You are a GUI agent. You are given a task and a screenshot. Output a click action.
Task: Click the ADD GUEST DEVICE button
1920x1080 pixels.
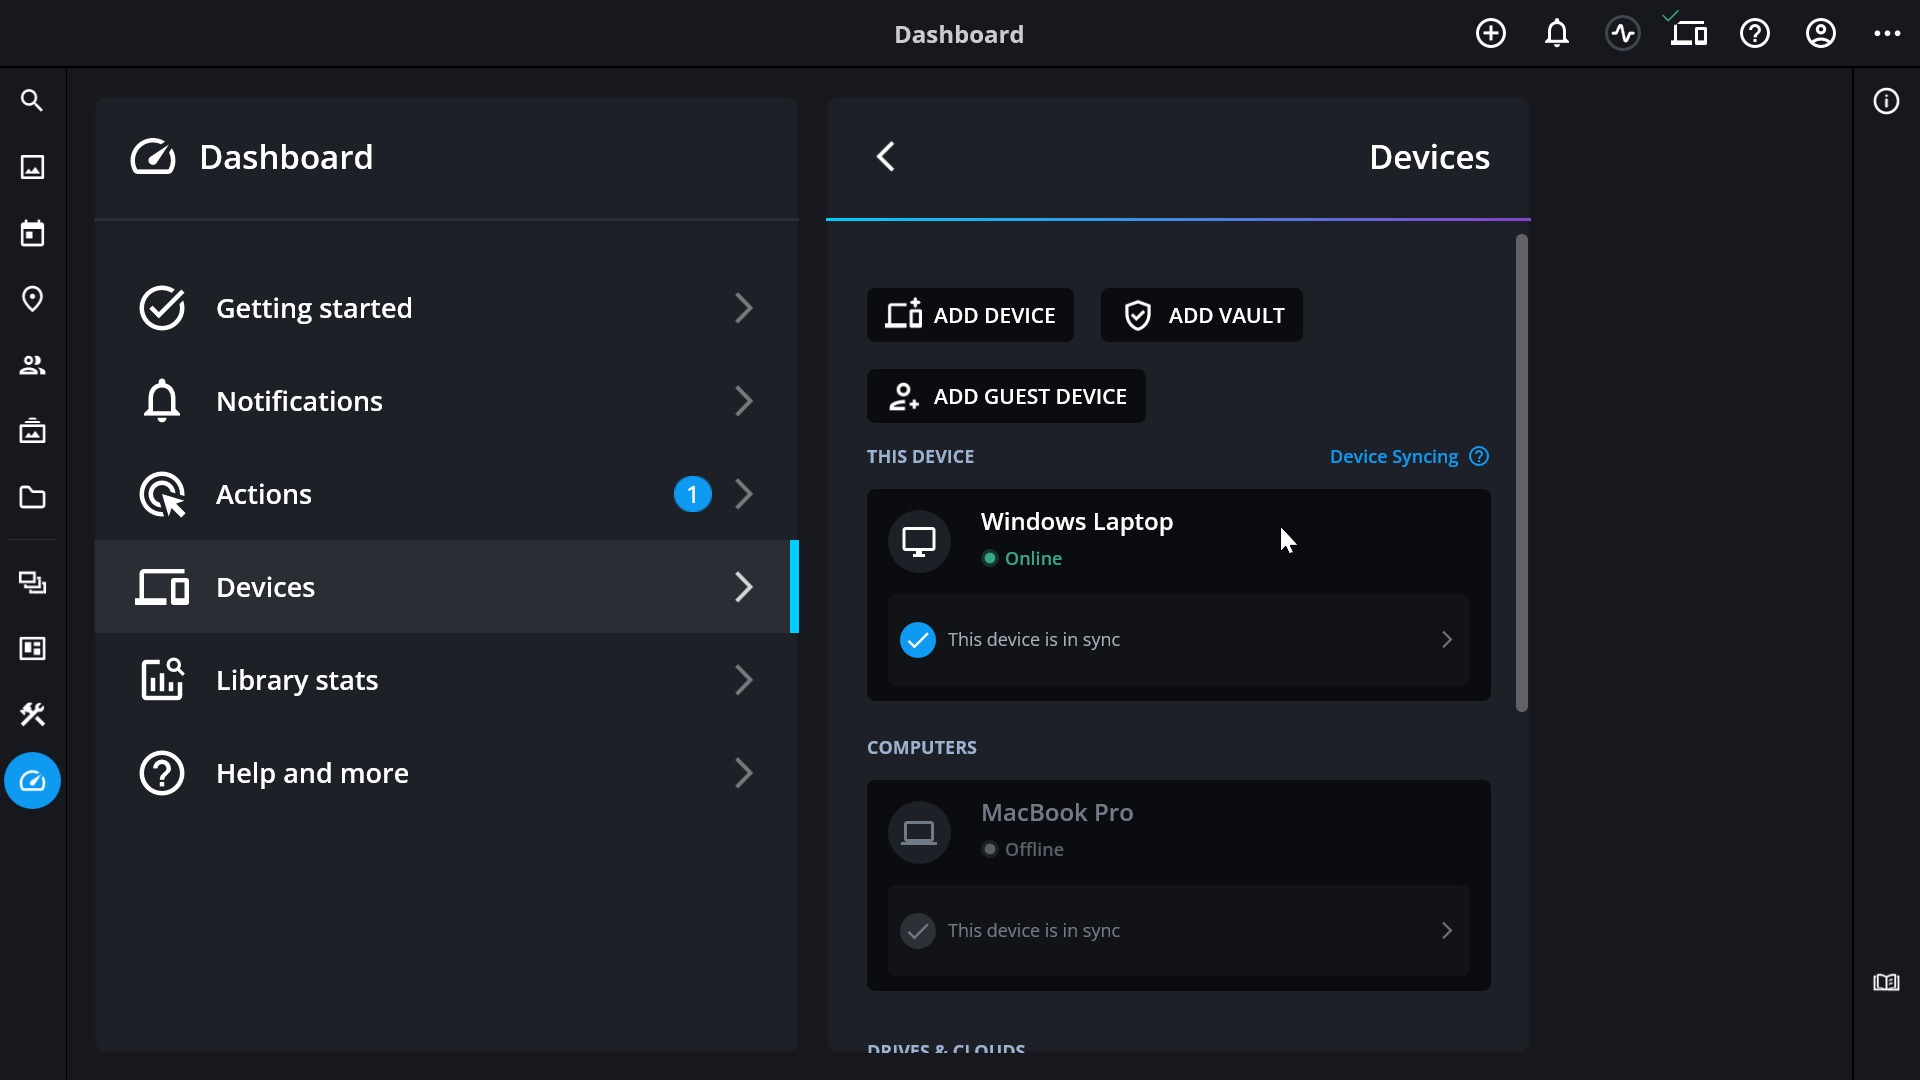(1006, 396)
